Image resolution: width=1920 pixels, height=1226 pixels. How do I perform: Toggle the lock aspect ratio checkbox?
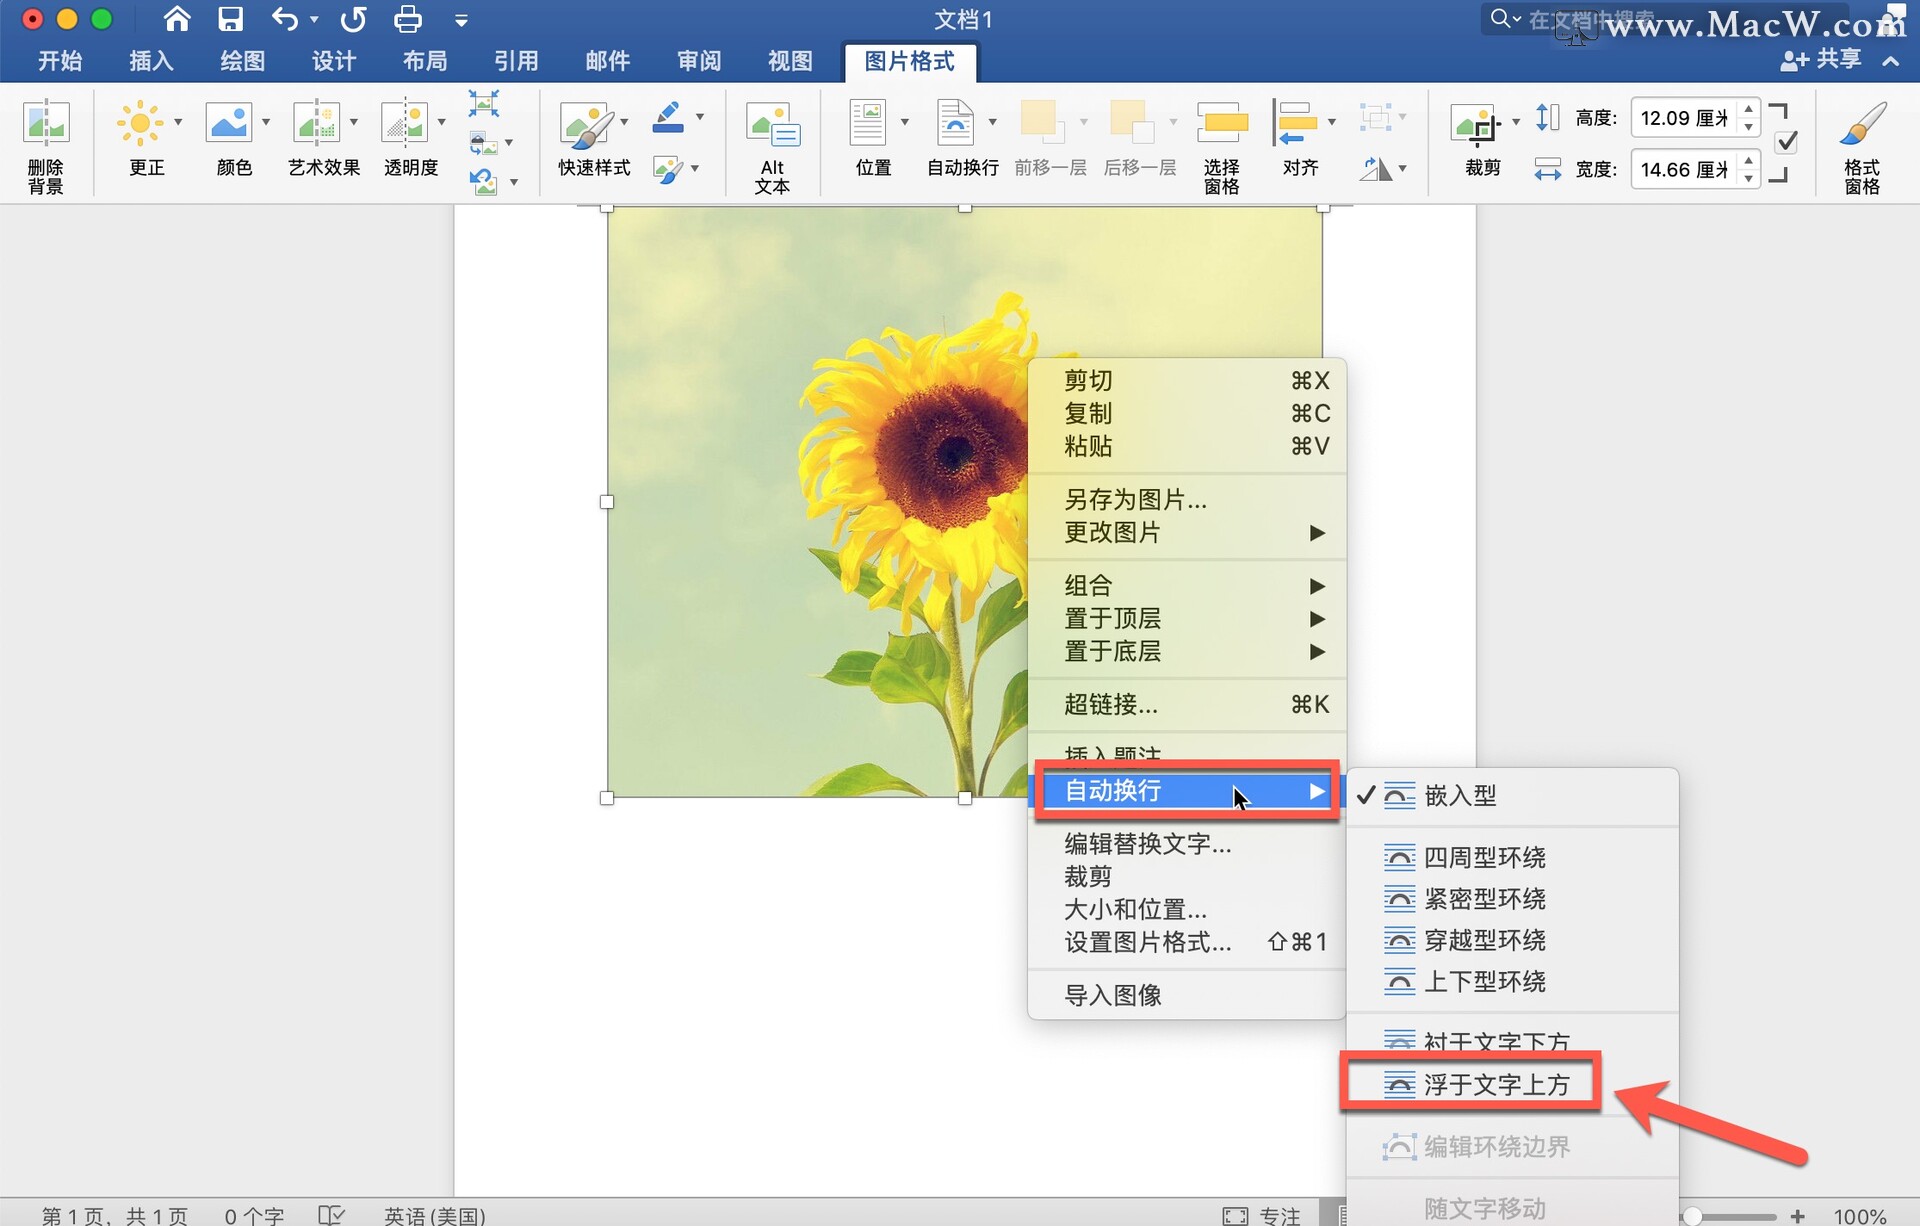coord(1786,143)
